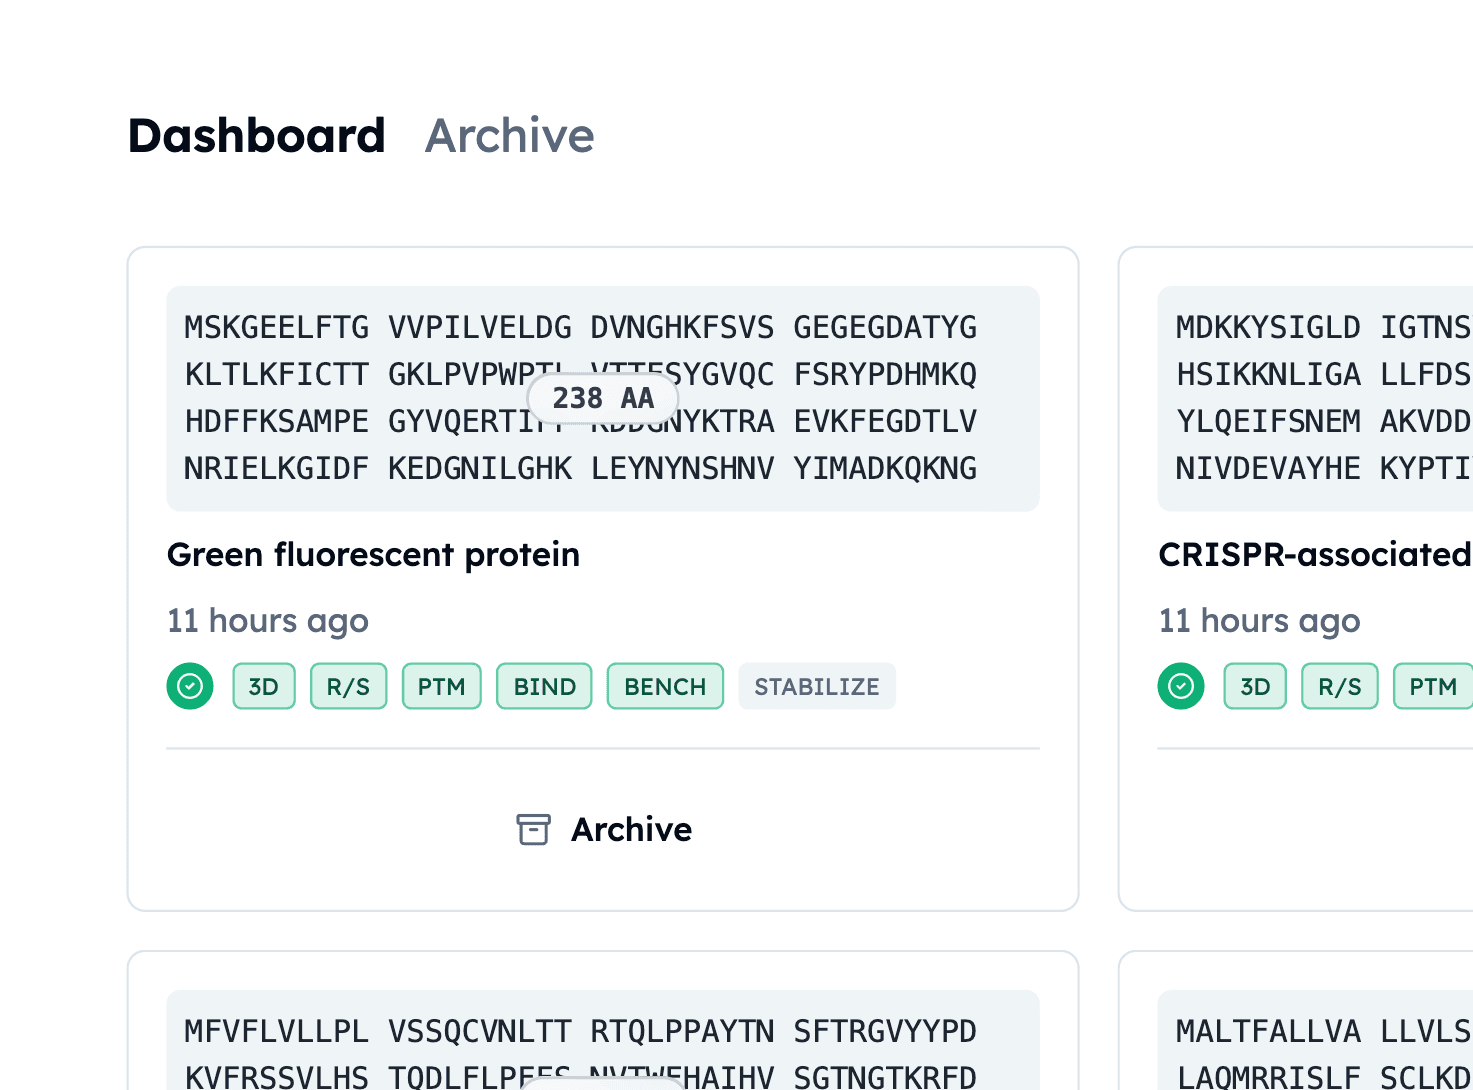
Task: Select the PTM badge on the GFP card
Action: coord(441,686)
